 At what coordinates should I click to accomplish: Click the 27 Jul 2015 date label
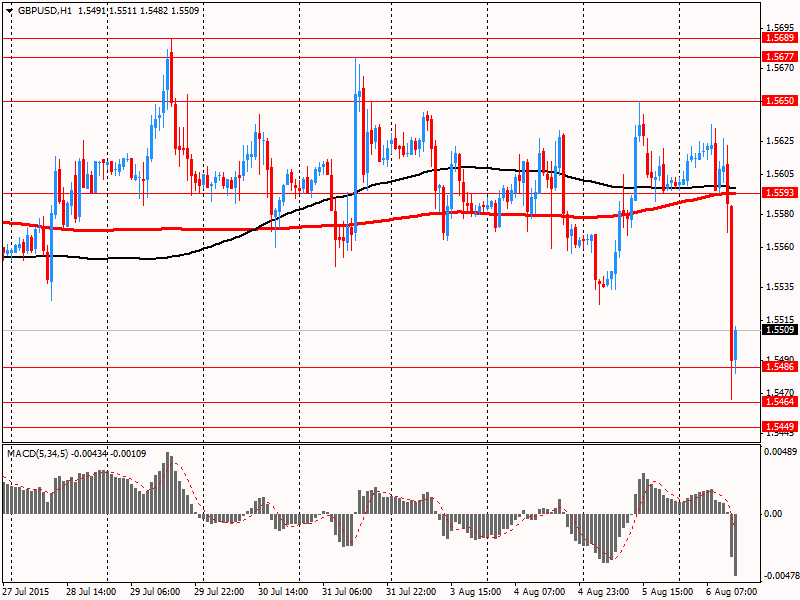[29, 592]
